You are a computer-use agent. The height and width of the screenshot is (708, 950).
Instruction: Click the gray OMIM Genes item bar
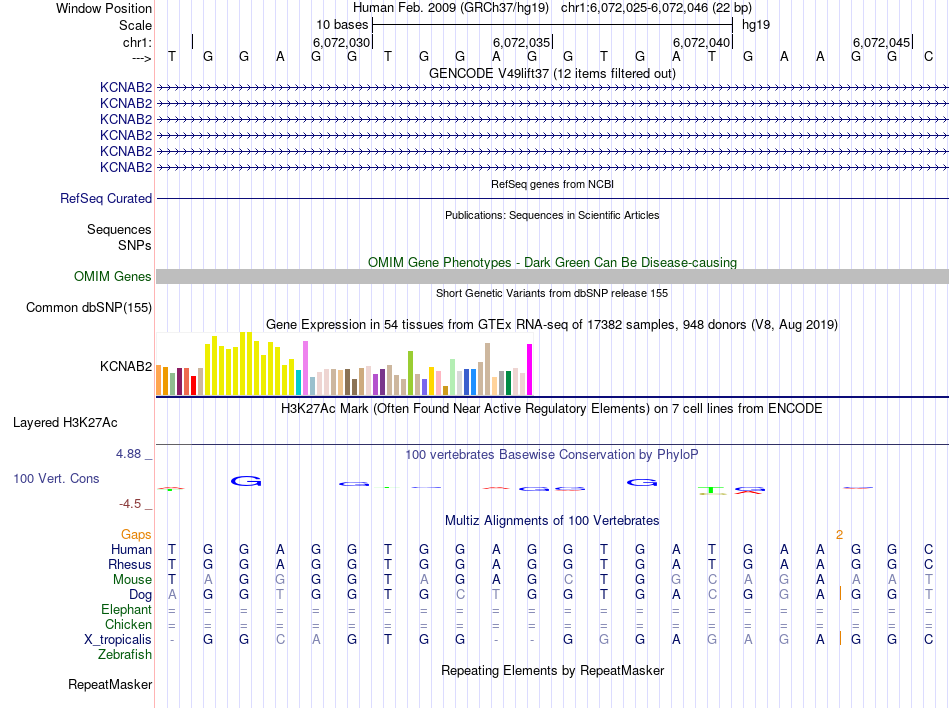coord(552,277)
